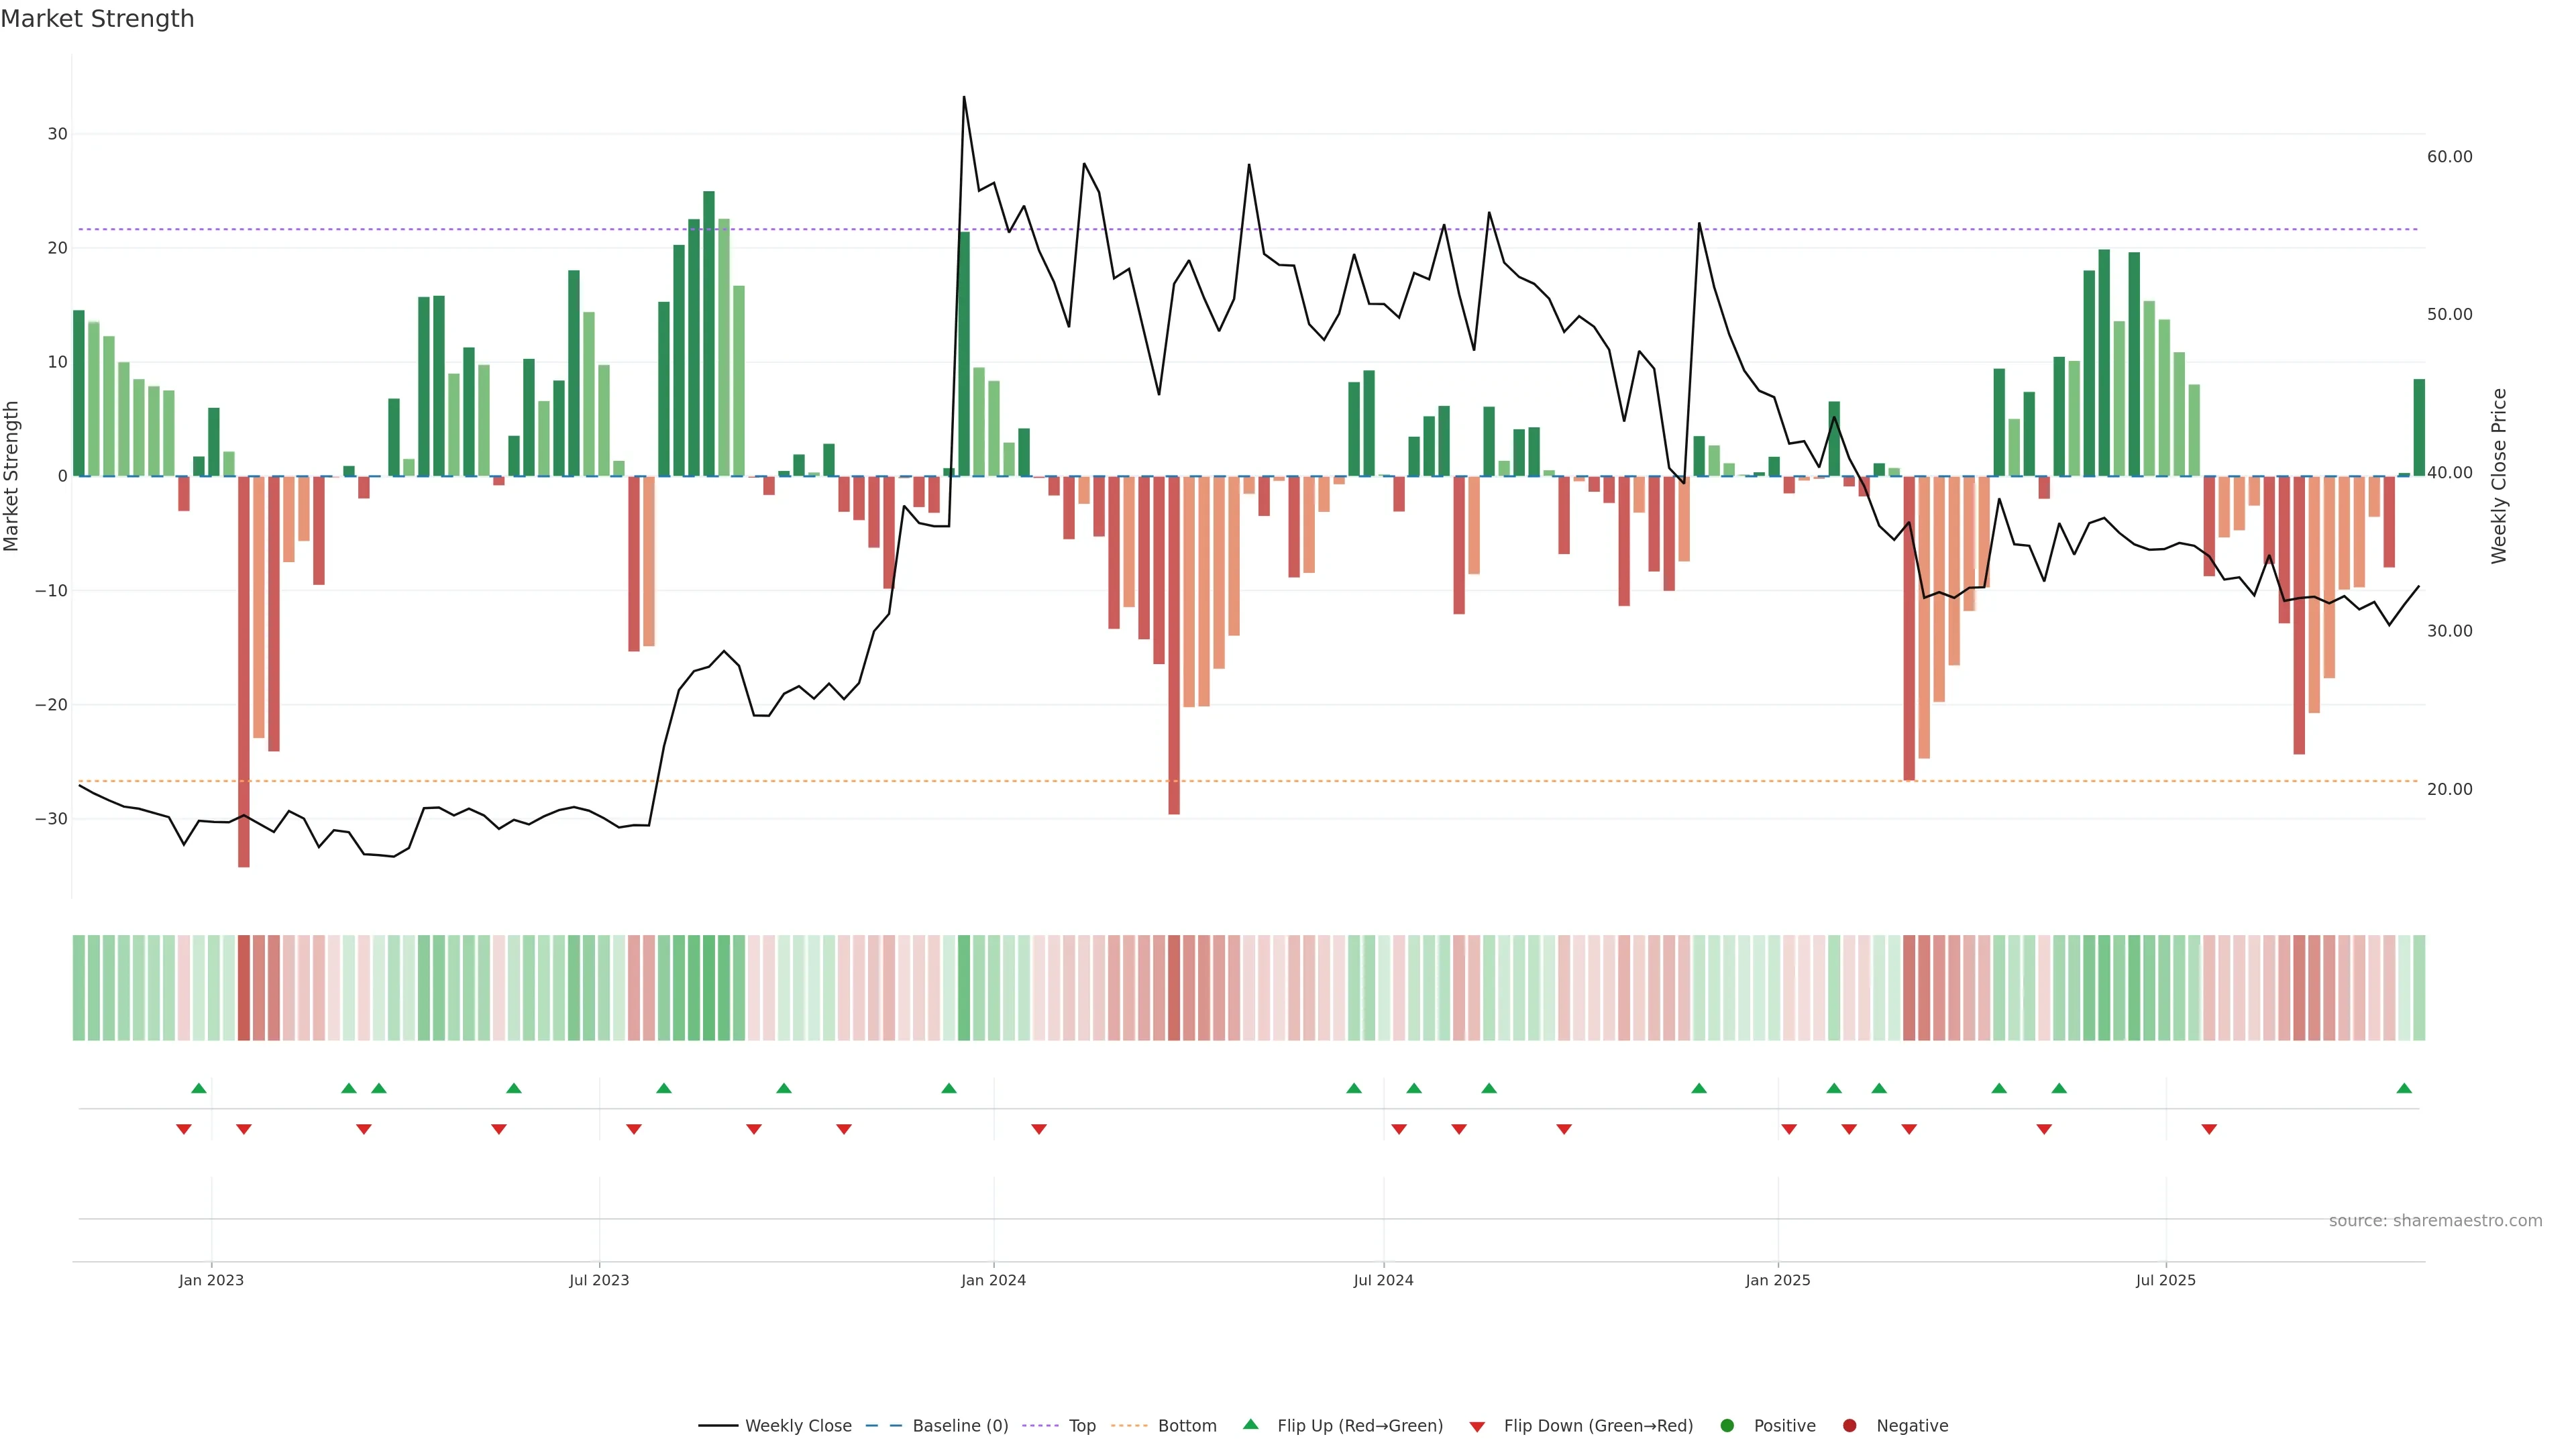Click the Jul 2025 x-axis label

pos(2165,1280)
